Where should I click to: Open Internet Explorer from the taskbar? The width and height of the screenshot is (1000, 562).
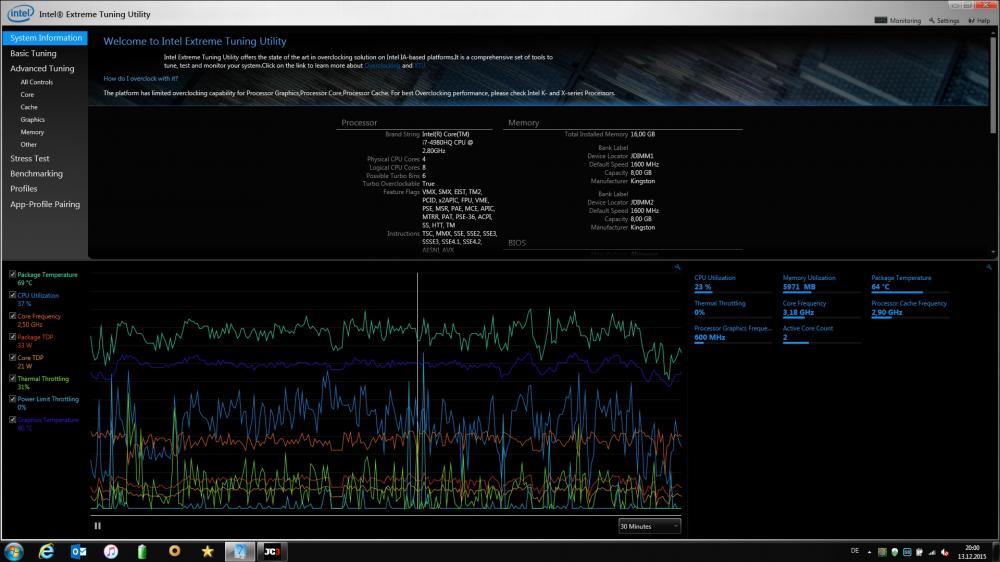click(x=46, y=551)
